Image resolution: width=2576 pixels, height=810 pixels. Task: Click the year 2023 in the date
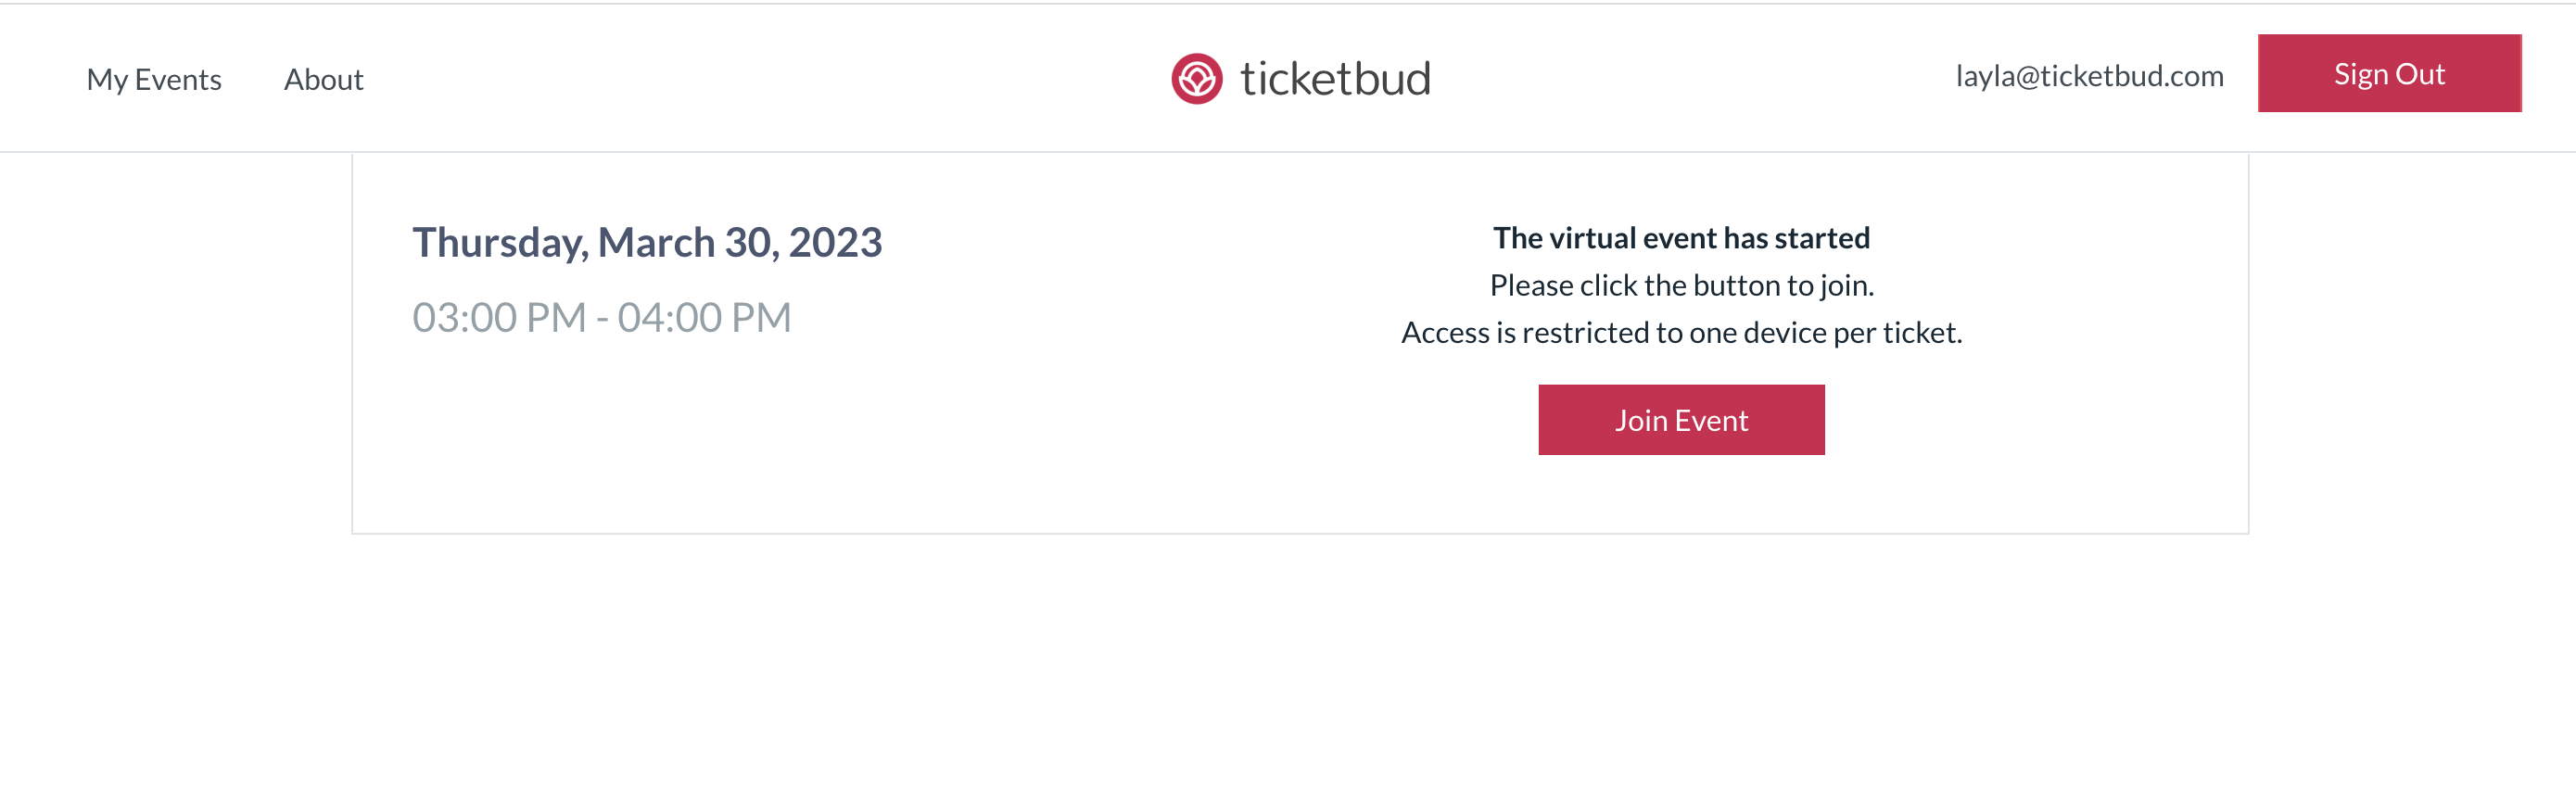click(835, 242)
